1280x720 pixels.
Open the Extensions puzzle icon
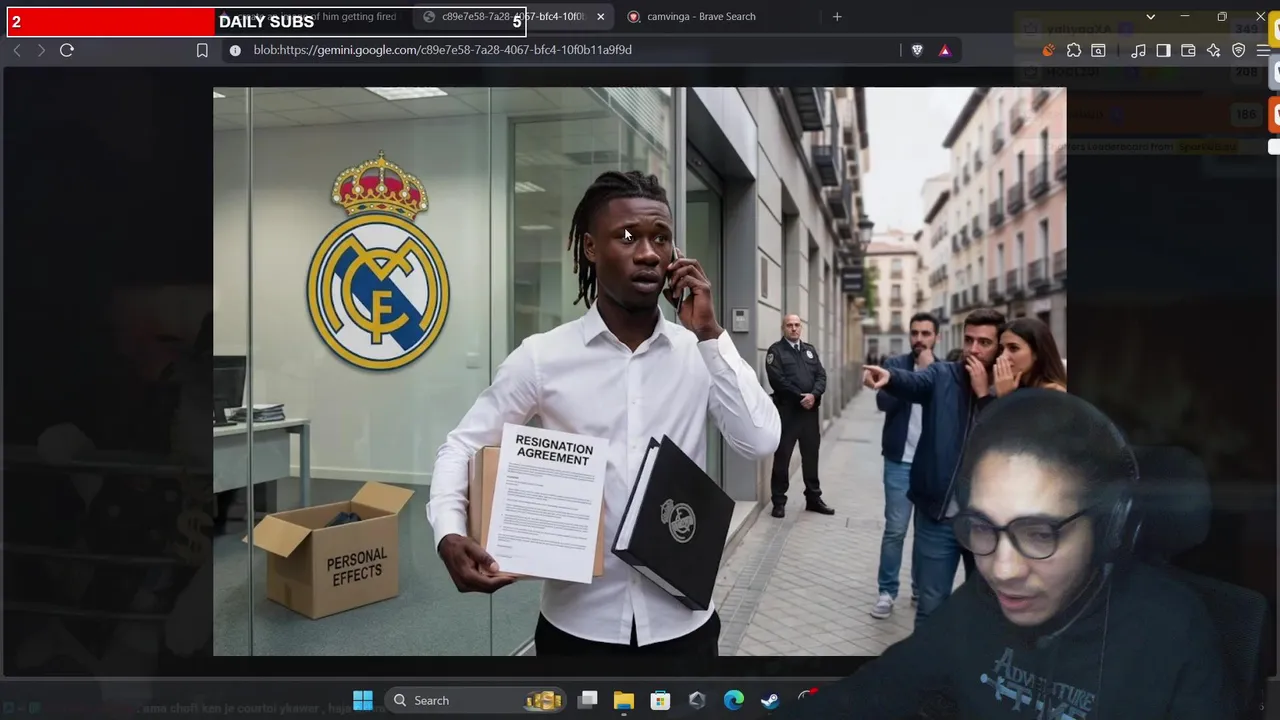(x=1074, y=50)
